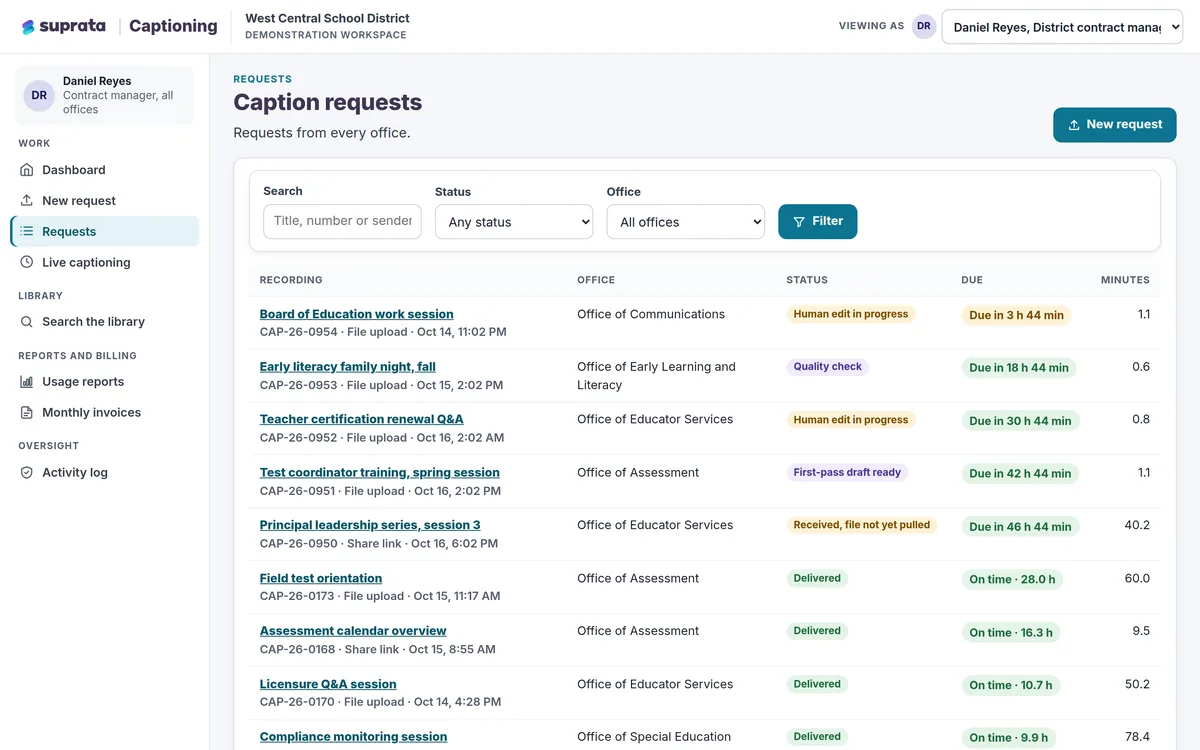Click the Due in 18 h 44 min badge
1200x750 pixels.
point(1019,368)
